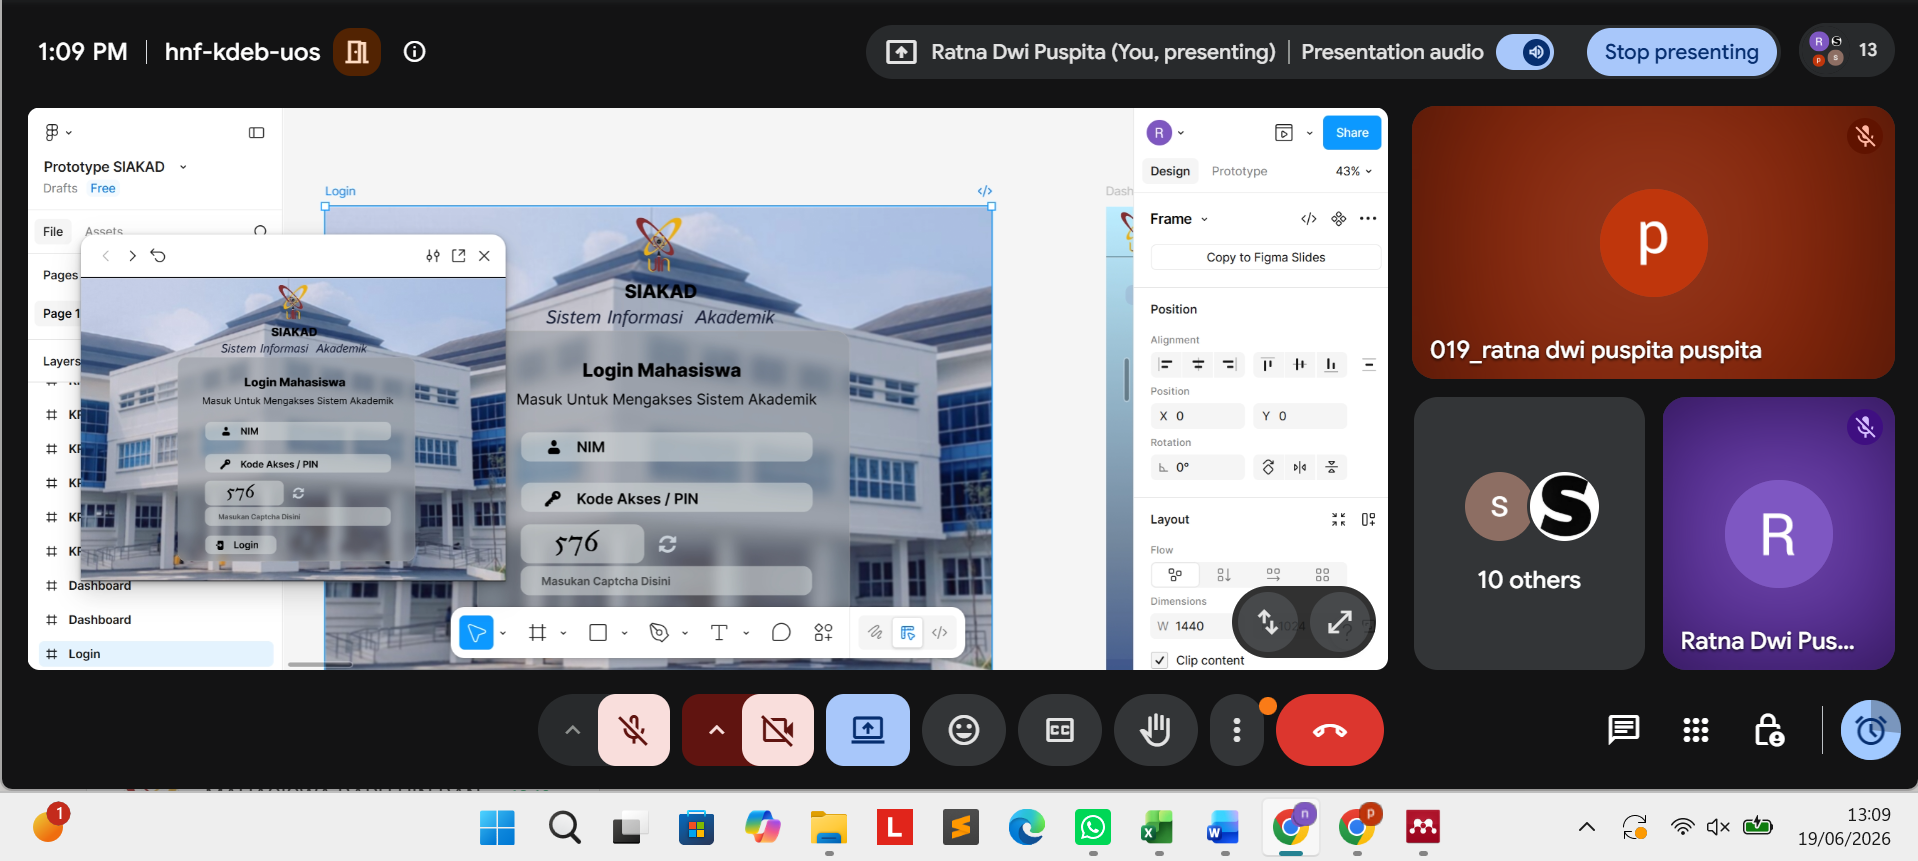
Task: Minimize the Figma left sidebar panel
Action: pos(257,133)
